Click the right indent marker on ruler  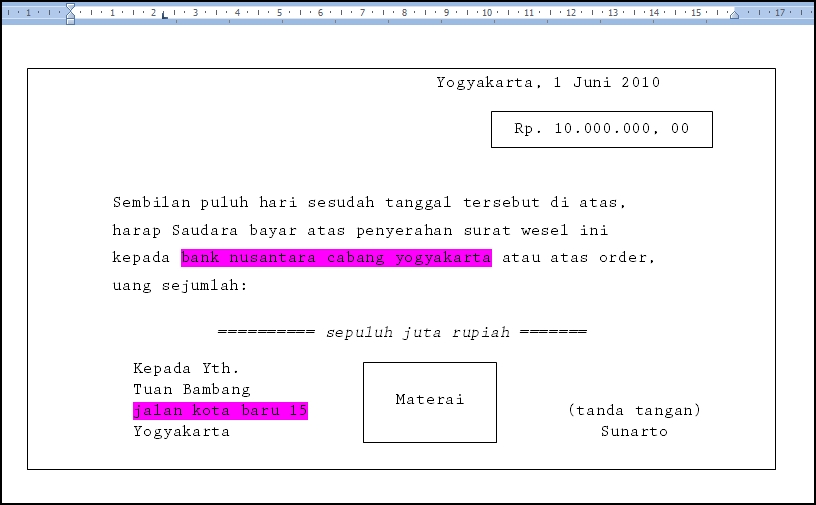click(734, 16)
